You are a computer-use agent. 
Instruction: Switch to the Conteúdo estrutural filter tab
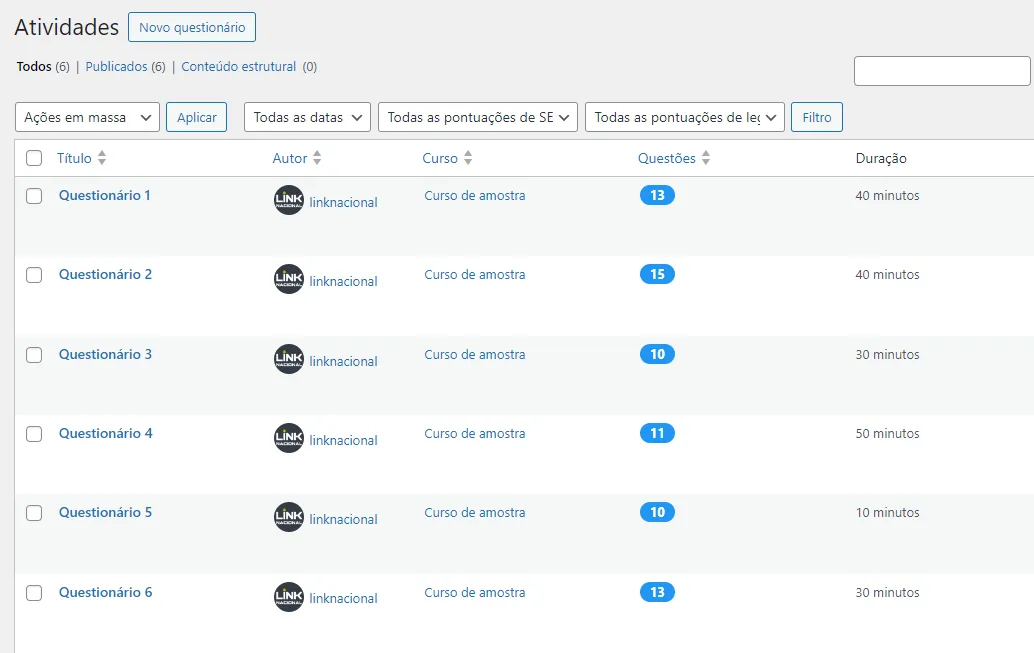point(238,67)
